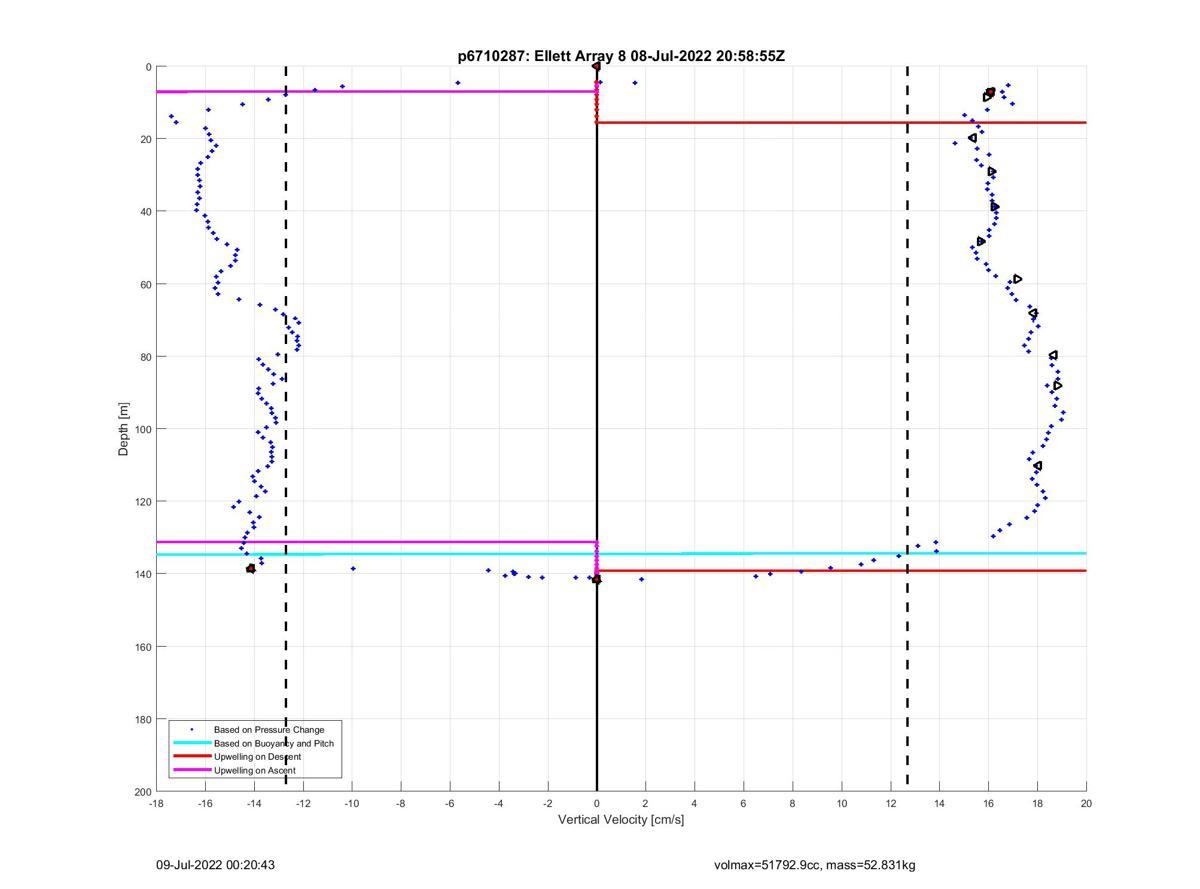Select legend entry 'Based on Buoyancy and Pitch'
The image size is (1200, 889).
coord(274,743)
